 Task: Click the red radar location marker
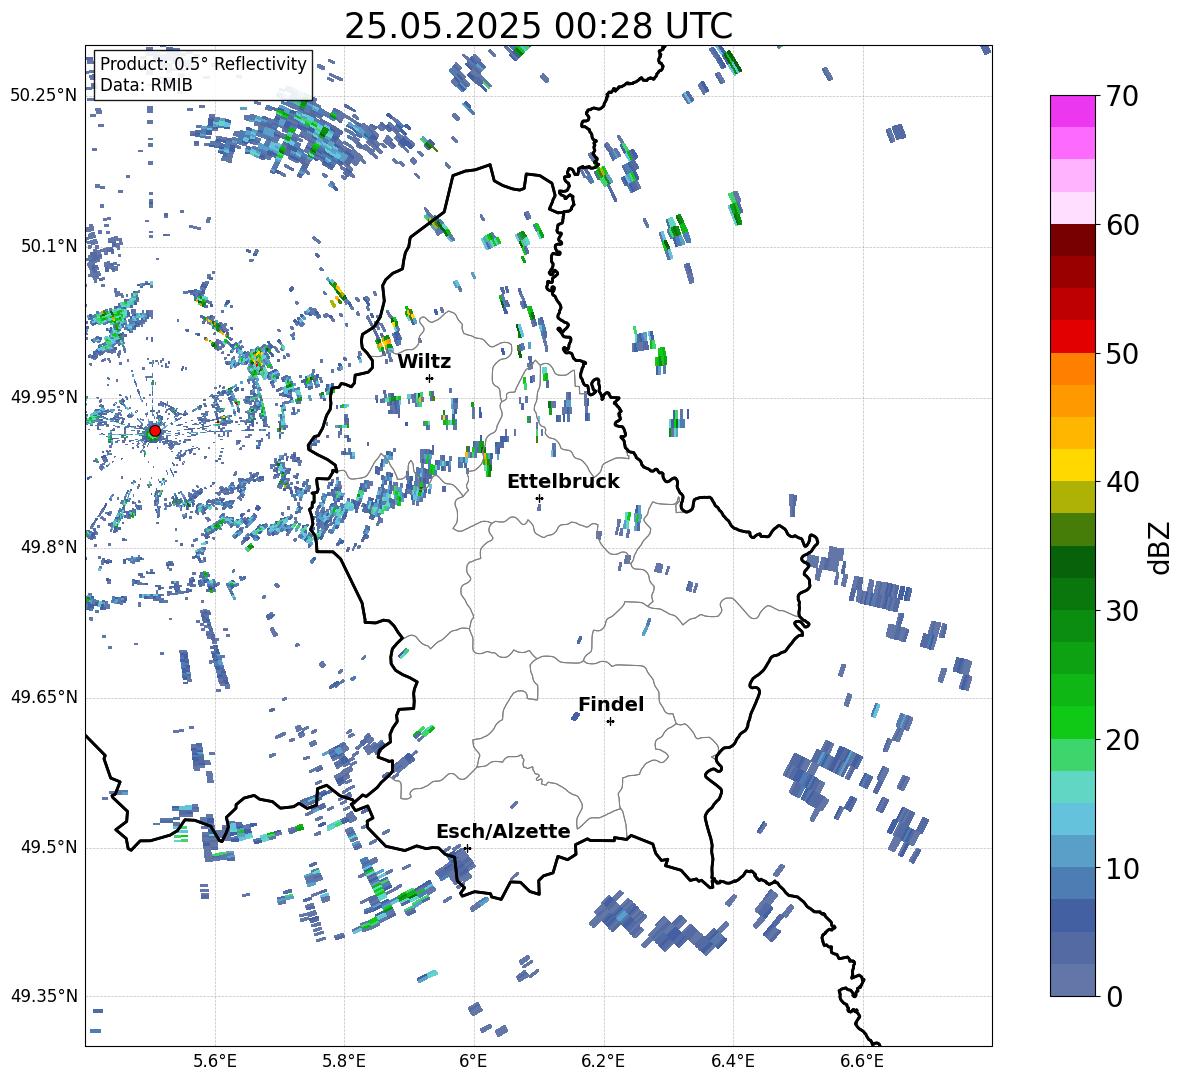(155, 431)
